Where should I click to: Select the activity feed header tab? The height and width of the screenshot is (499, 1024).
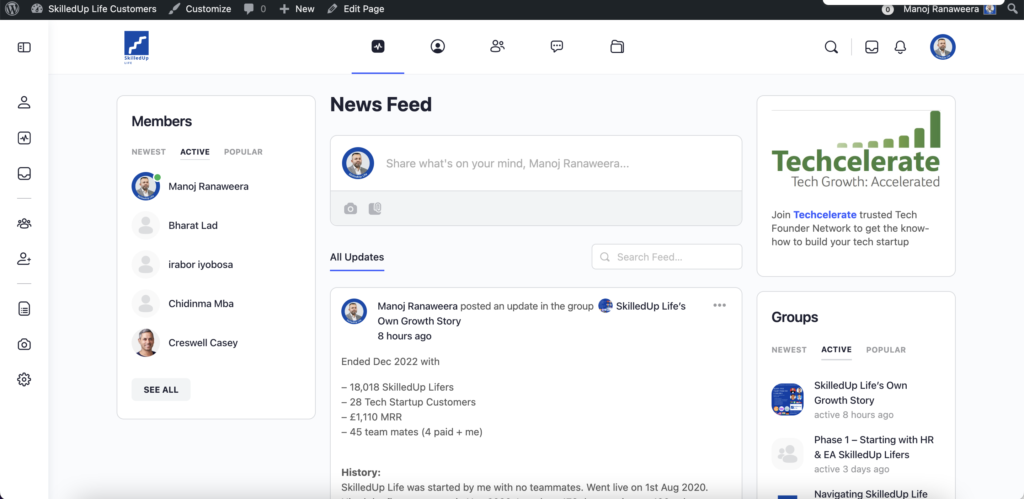(378, 46)
